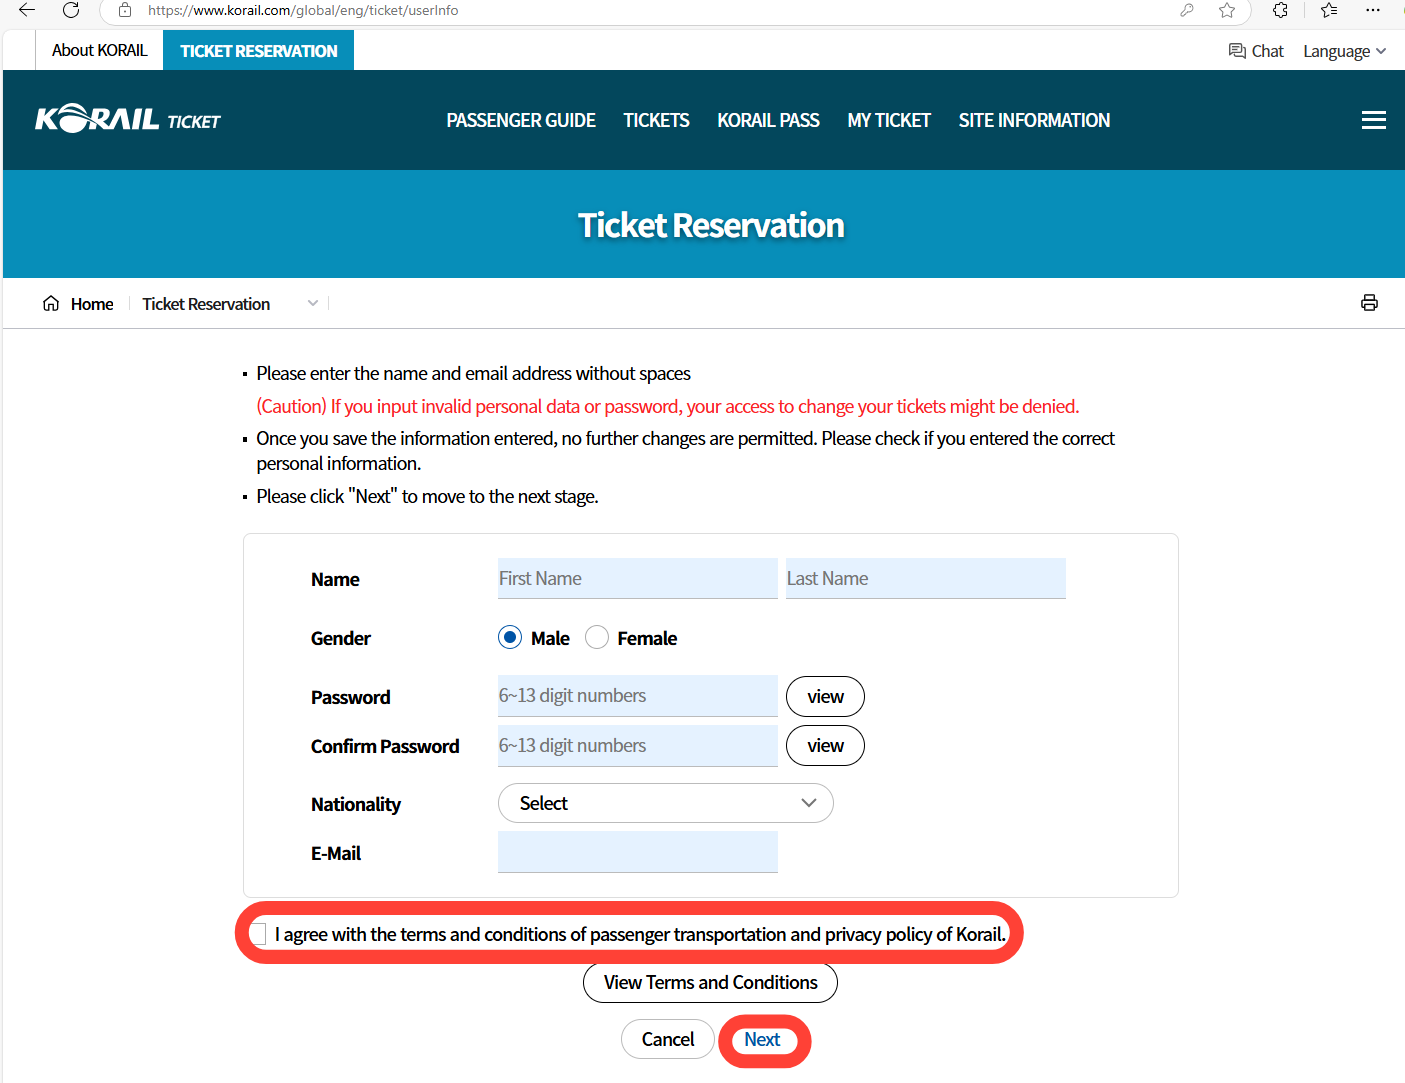
Task: Click the KORAIL Ticket logo
Action: tap(128, 120)
